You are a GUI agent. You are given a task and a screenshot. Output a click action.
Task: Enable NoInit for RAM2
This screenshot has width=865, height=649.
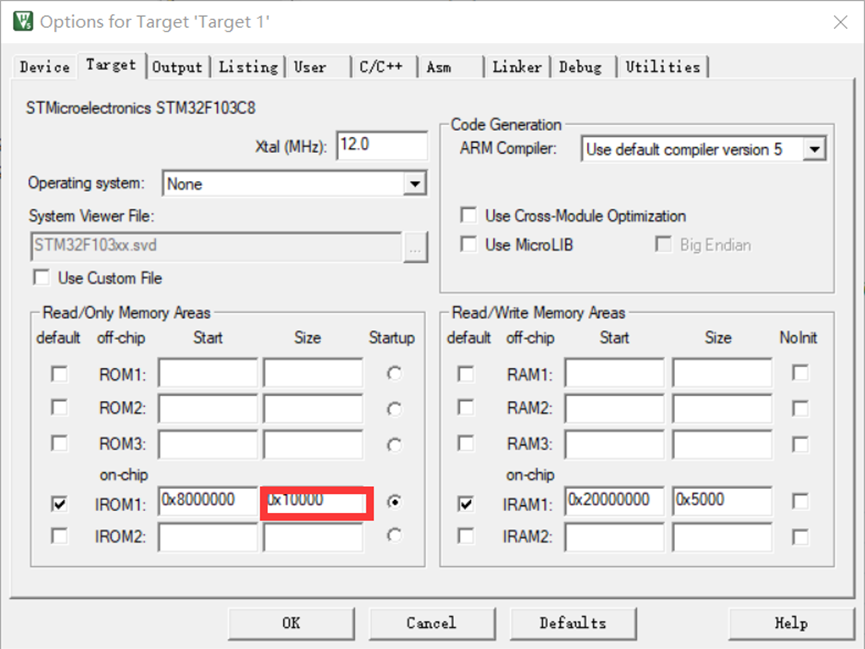coord(800,408)
